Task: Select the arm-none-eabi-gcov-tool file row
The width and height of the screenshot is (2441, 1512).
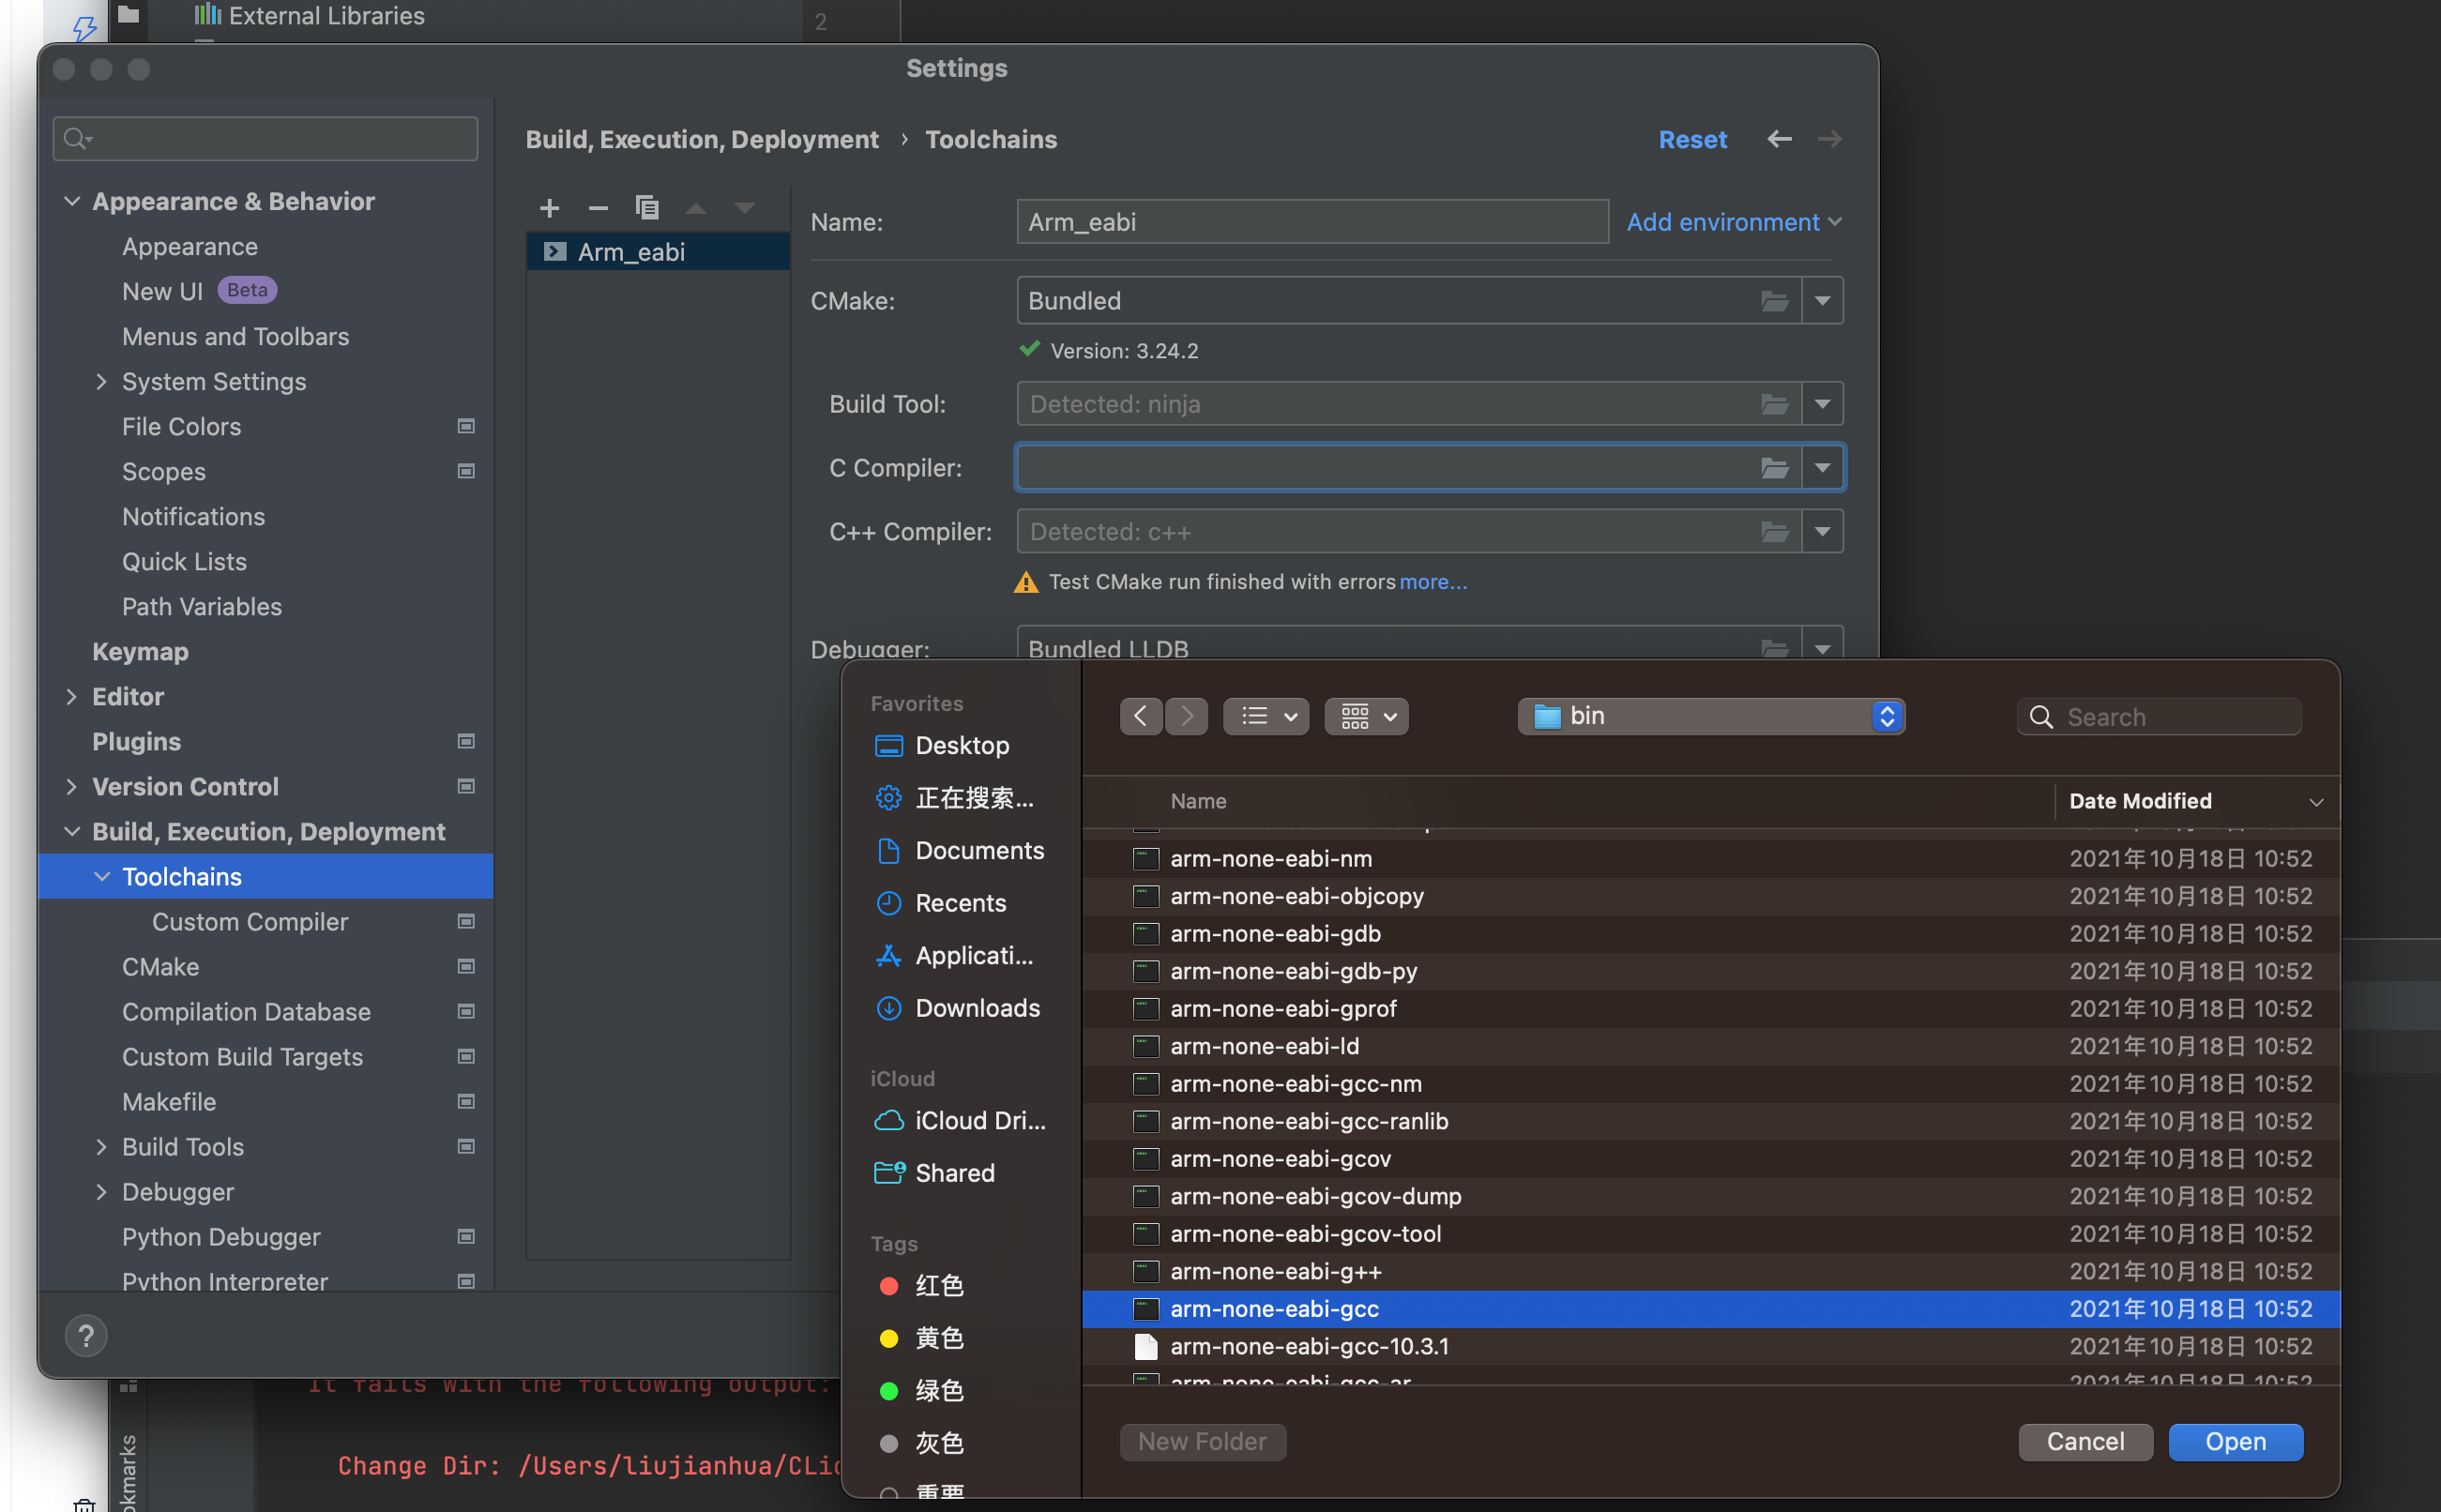Action: 1711,1233
